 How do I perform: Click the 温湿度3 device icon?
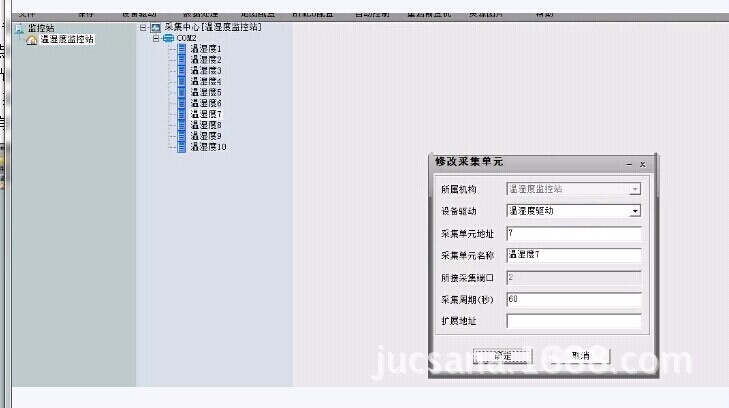point(181,71)
